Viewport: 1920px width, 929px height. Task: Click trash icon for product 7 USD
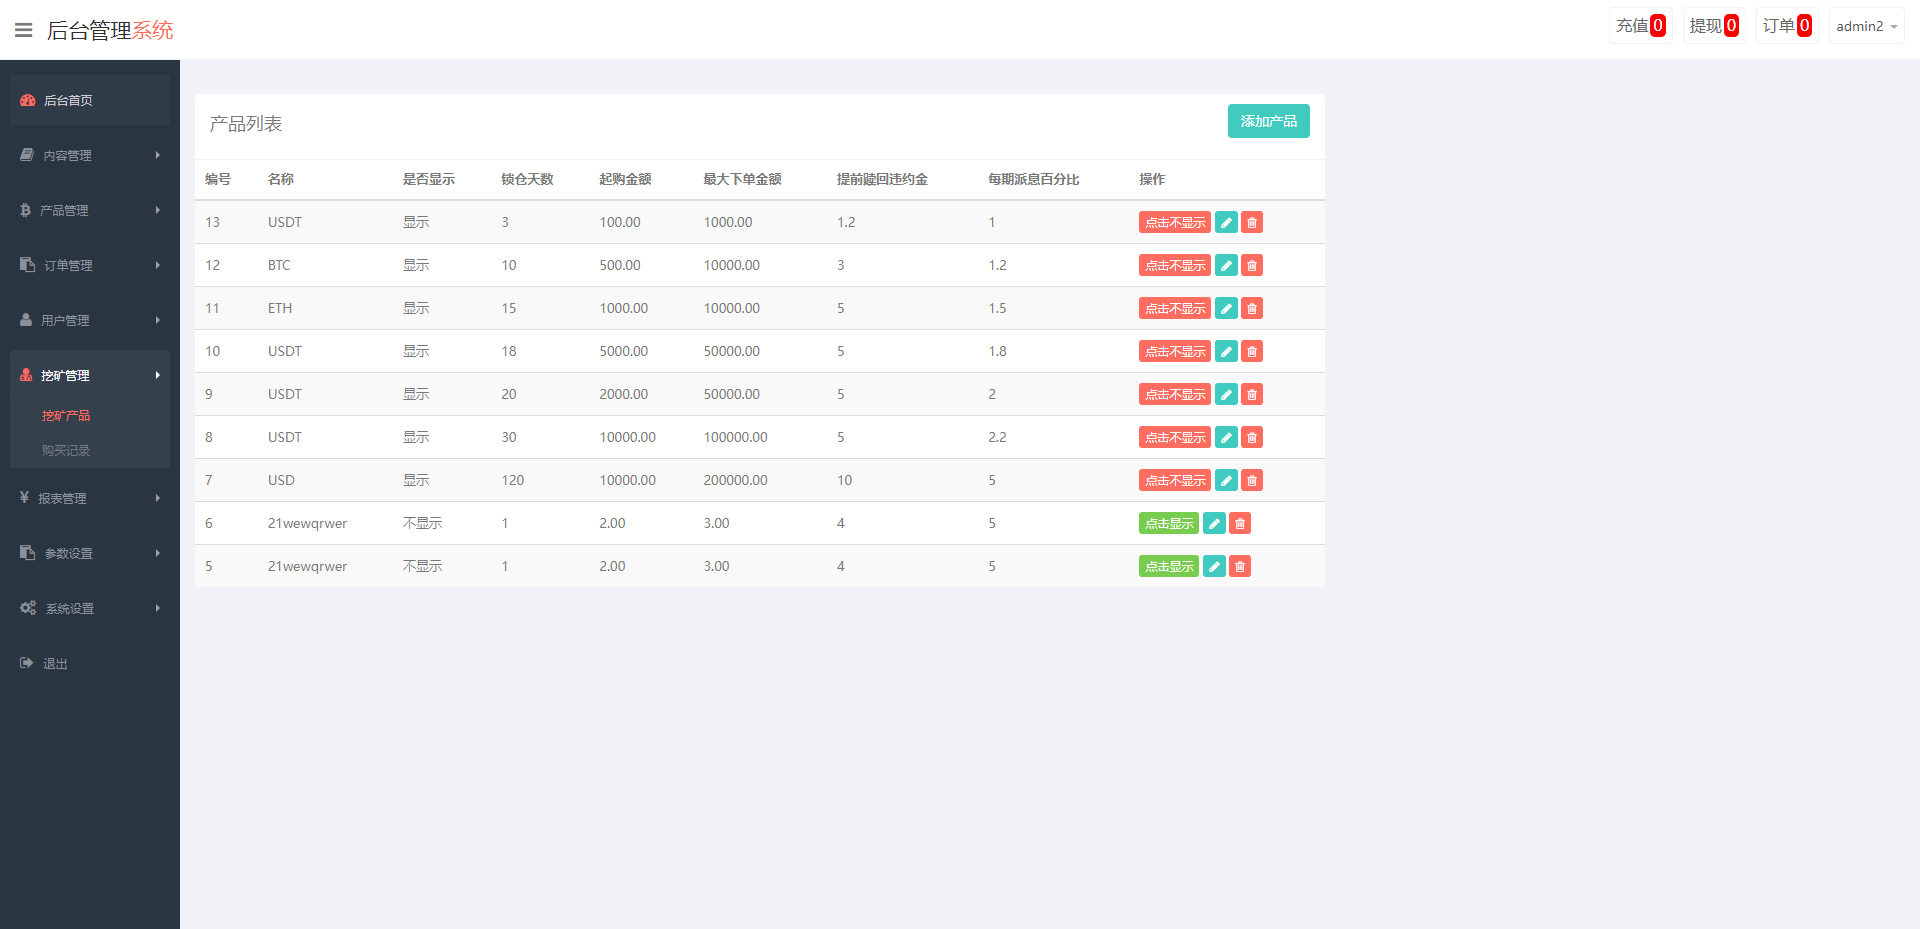(x=1252, y=480)
